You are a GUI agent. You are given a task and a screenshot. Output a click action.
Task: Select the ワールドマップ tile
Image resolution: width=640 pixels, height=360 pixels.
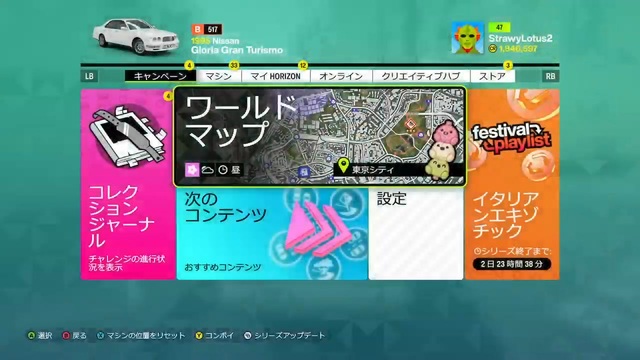tap(320, 137)
